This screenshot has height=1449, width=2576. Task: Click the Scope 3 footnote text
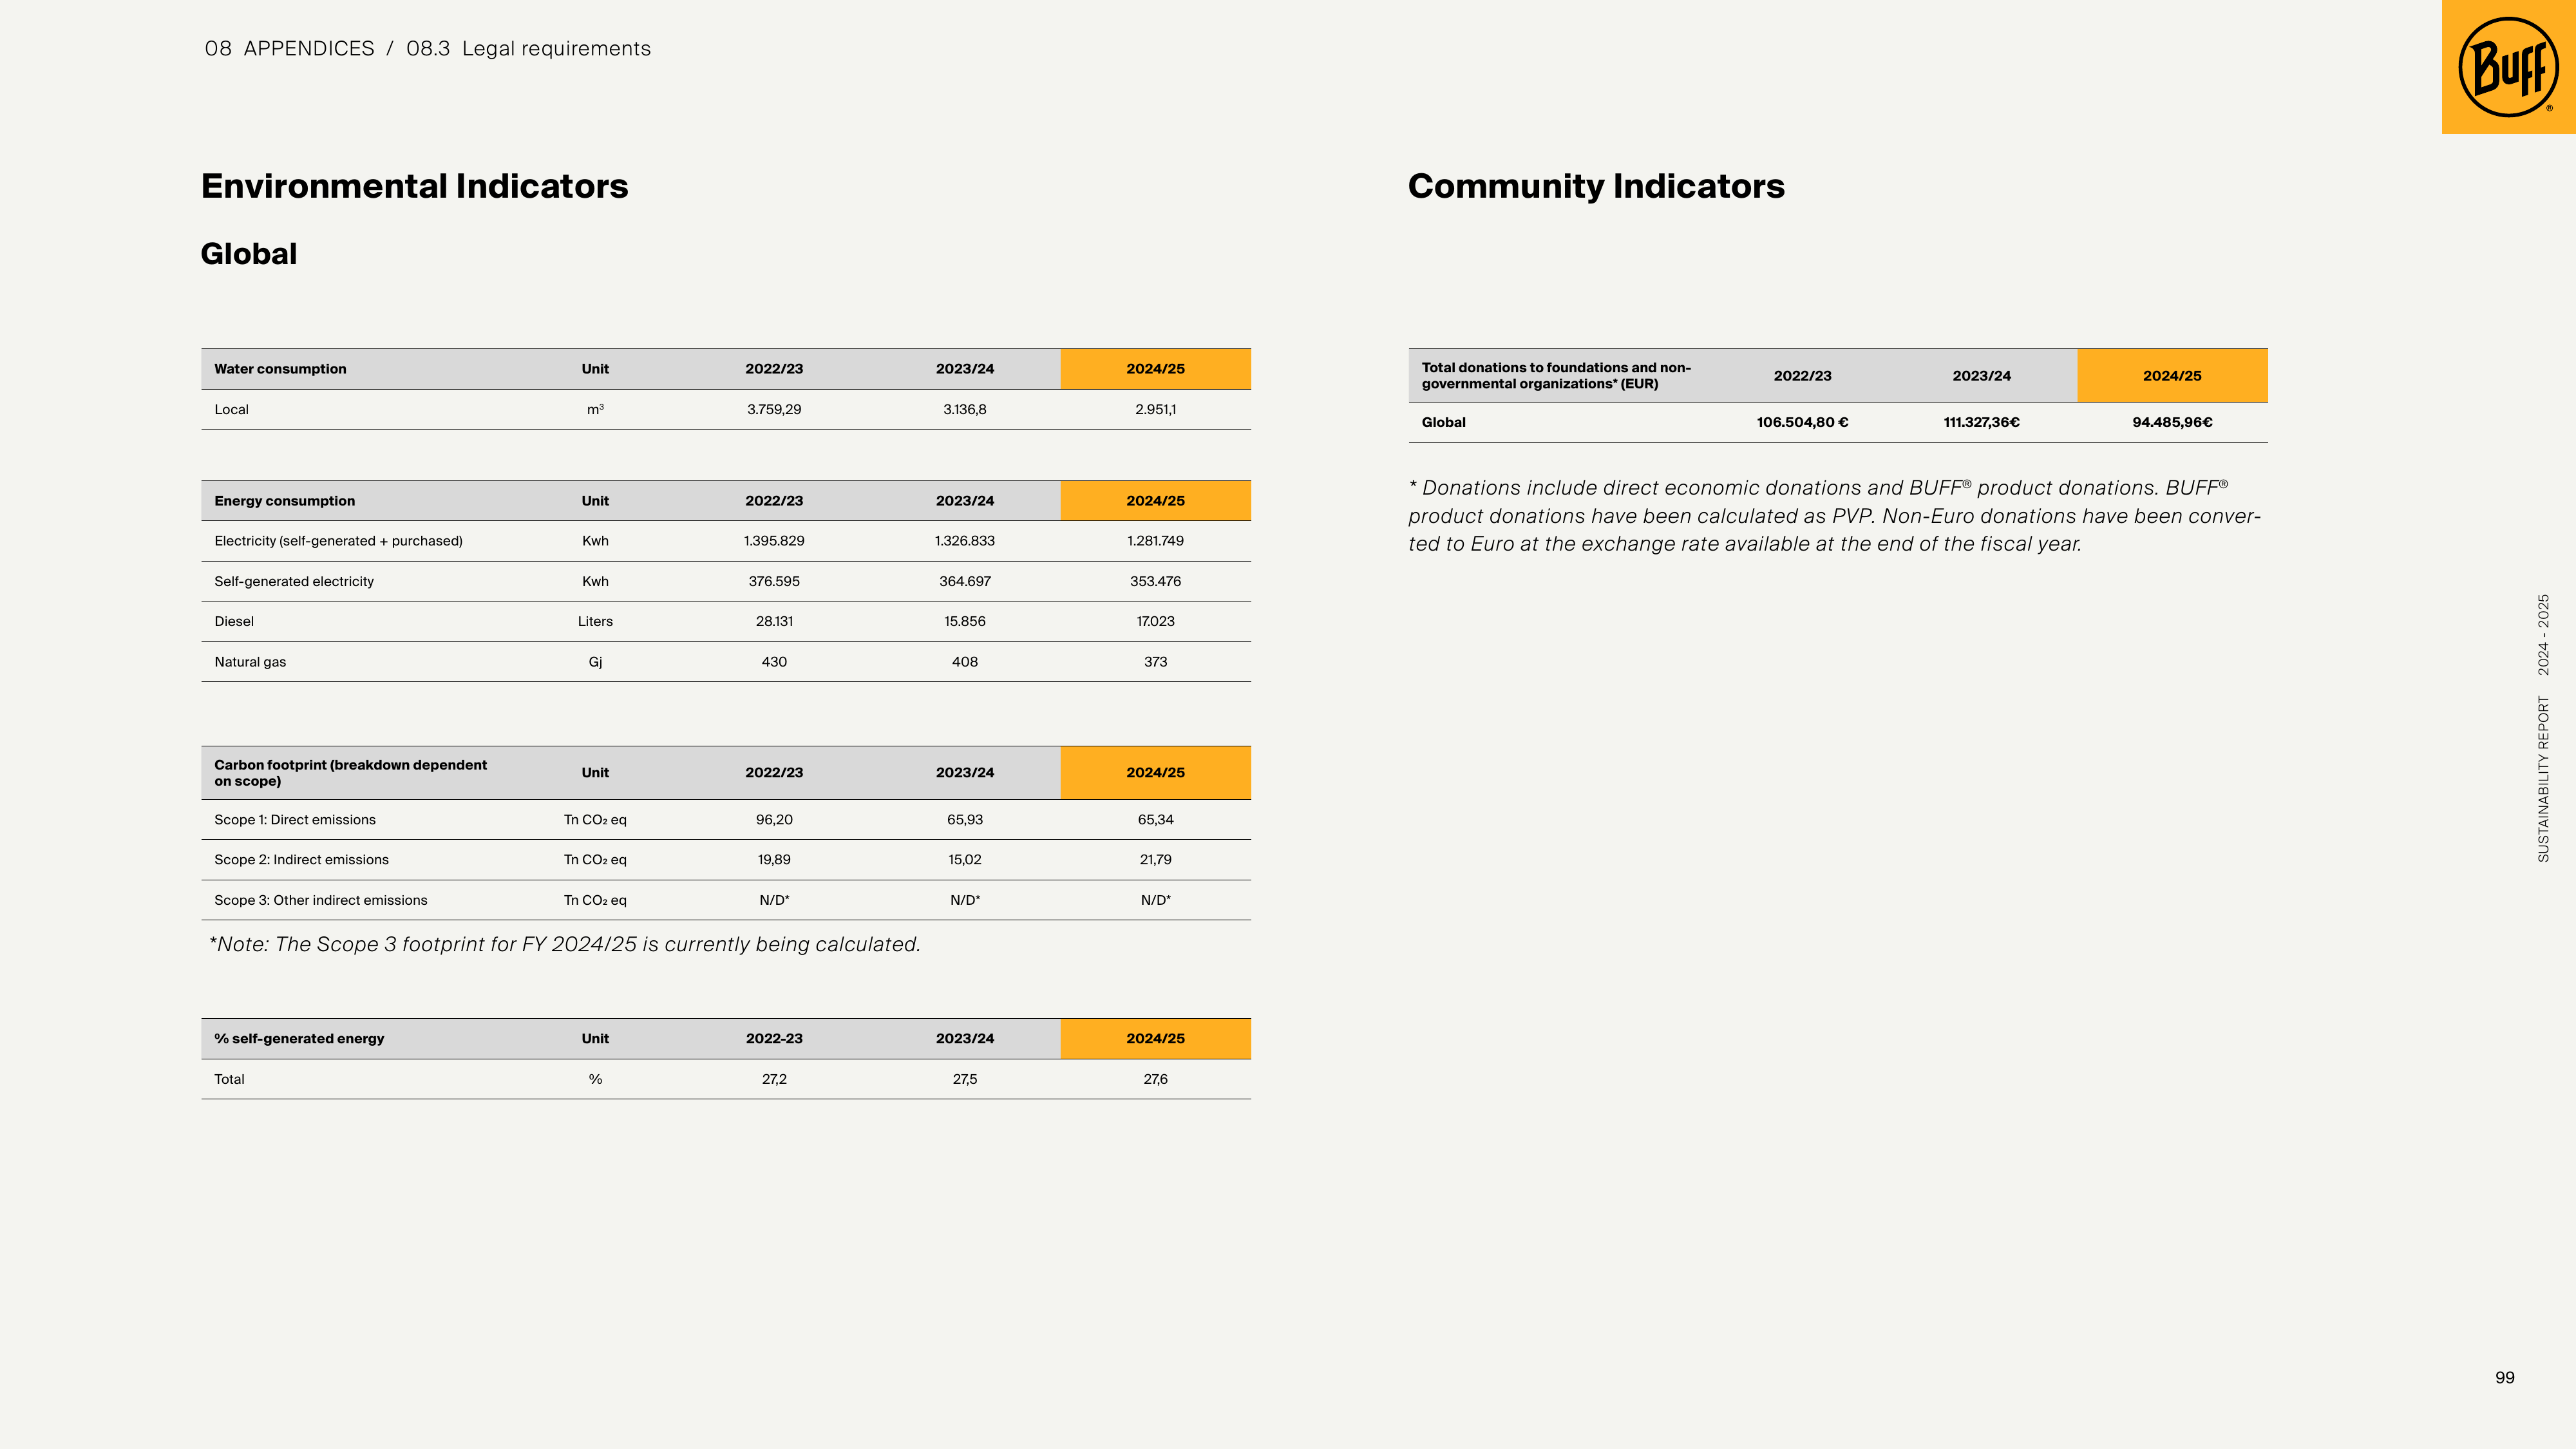564,945
